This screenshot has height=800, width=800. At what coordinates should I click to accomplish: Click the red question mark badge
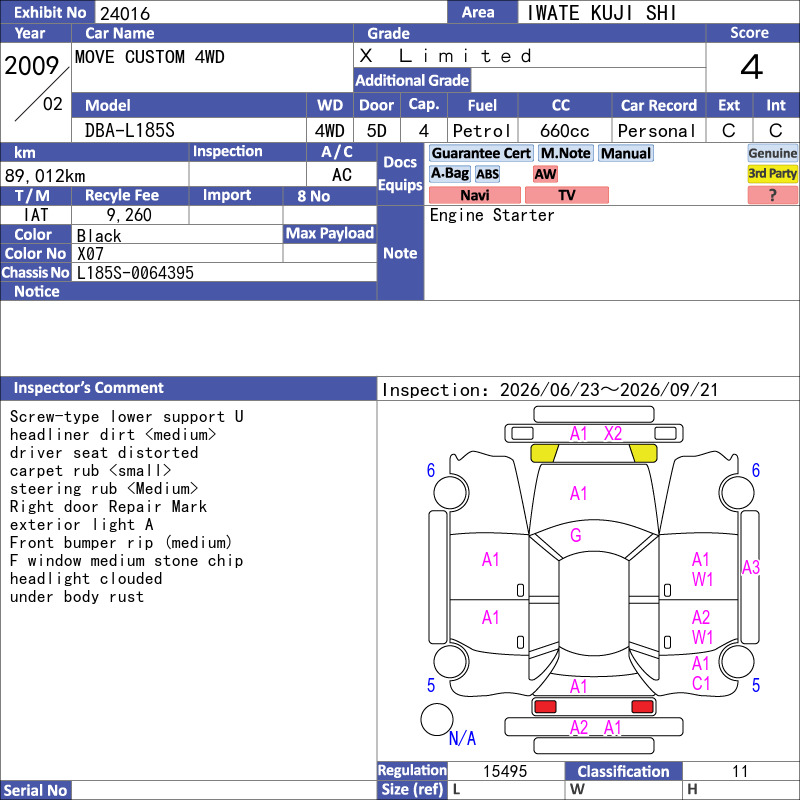tap(772, 195)
